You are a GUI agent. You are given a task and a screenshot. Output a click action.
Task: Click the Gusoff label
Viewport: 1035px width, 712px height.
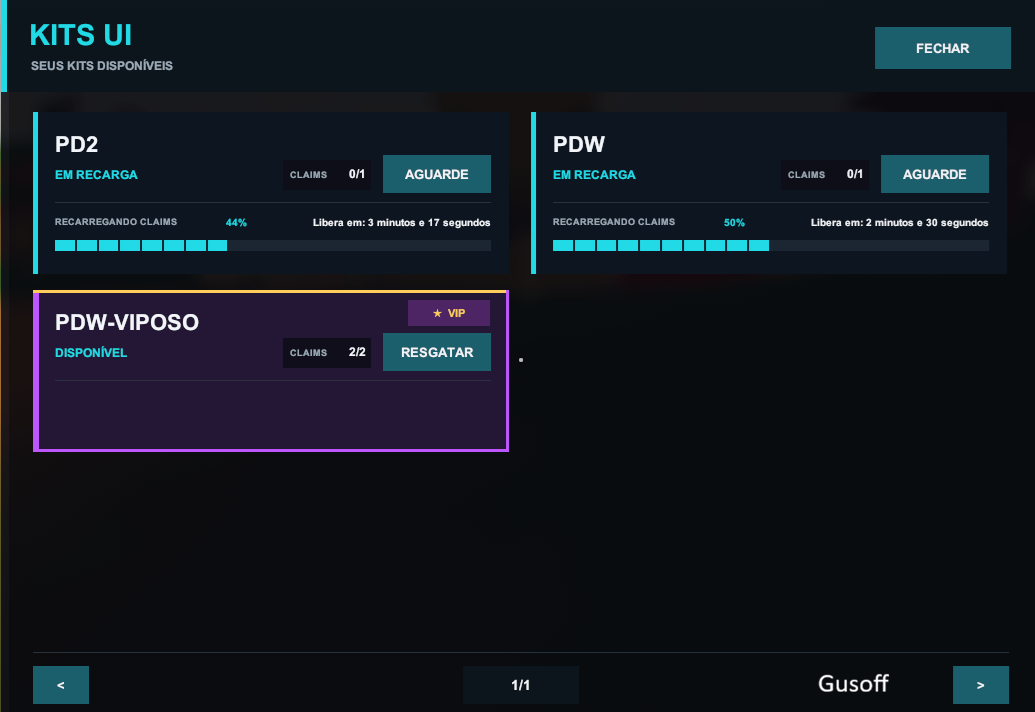[853, 684]
